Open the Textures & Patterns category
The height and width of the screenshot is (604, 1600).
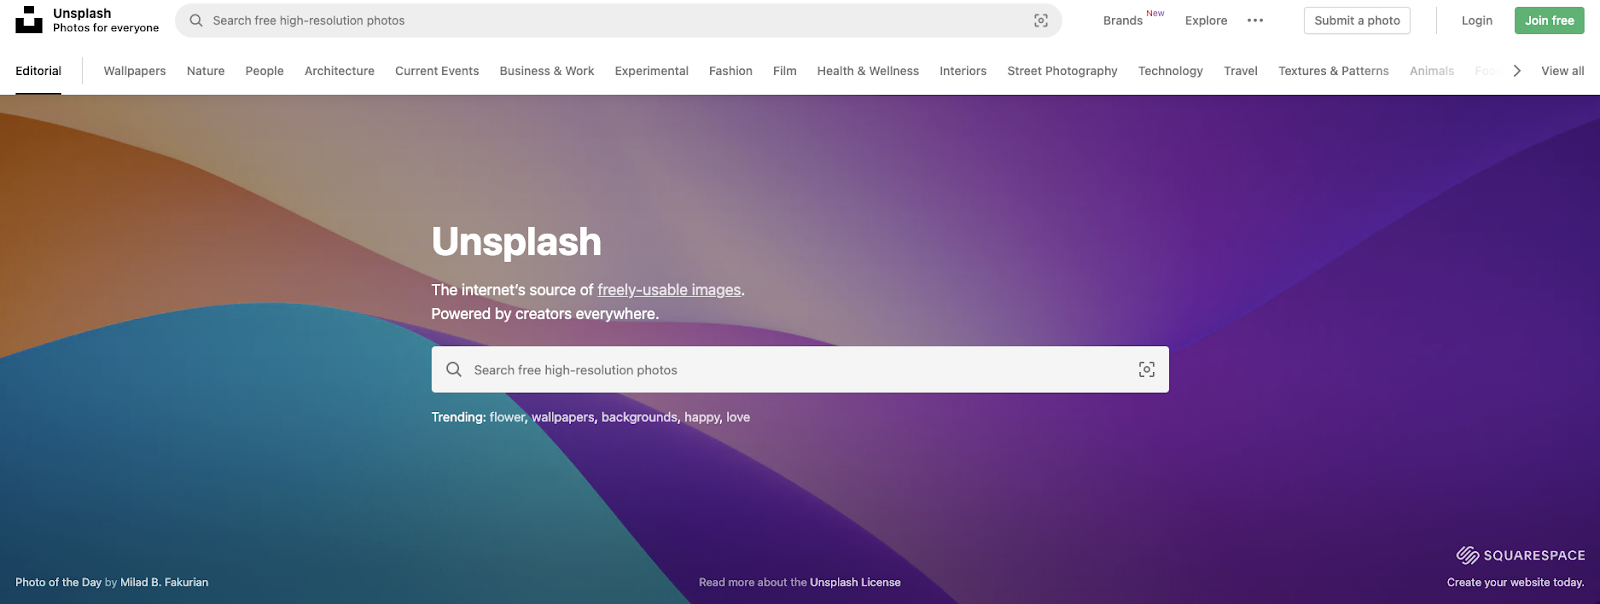[1334, 71]
